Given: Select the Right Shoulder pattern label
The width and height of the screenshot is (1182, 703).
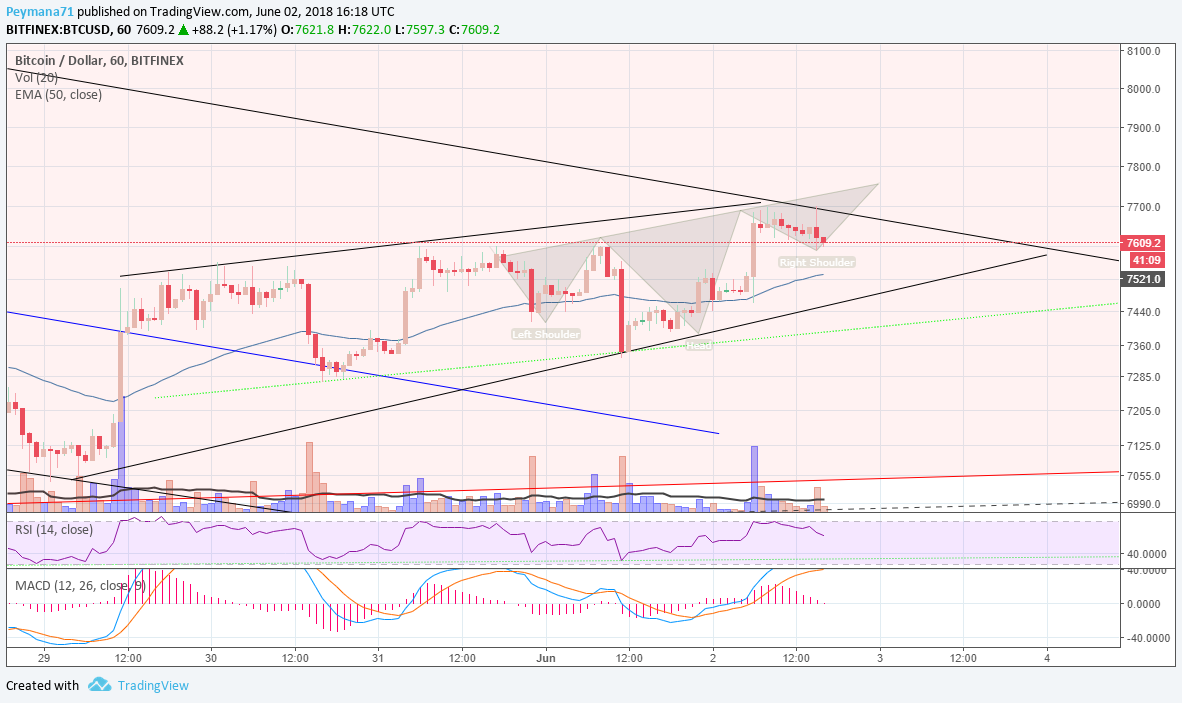Looking at the screenshot, I should point(817,262).
